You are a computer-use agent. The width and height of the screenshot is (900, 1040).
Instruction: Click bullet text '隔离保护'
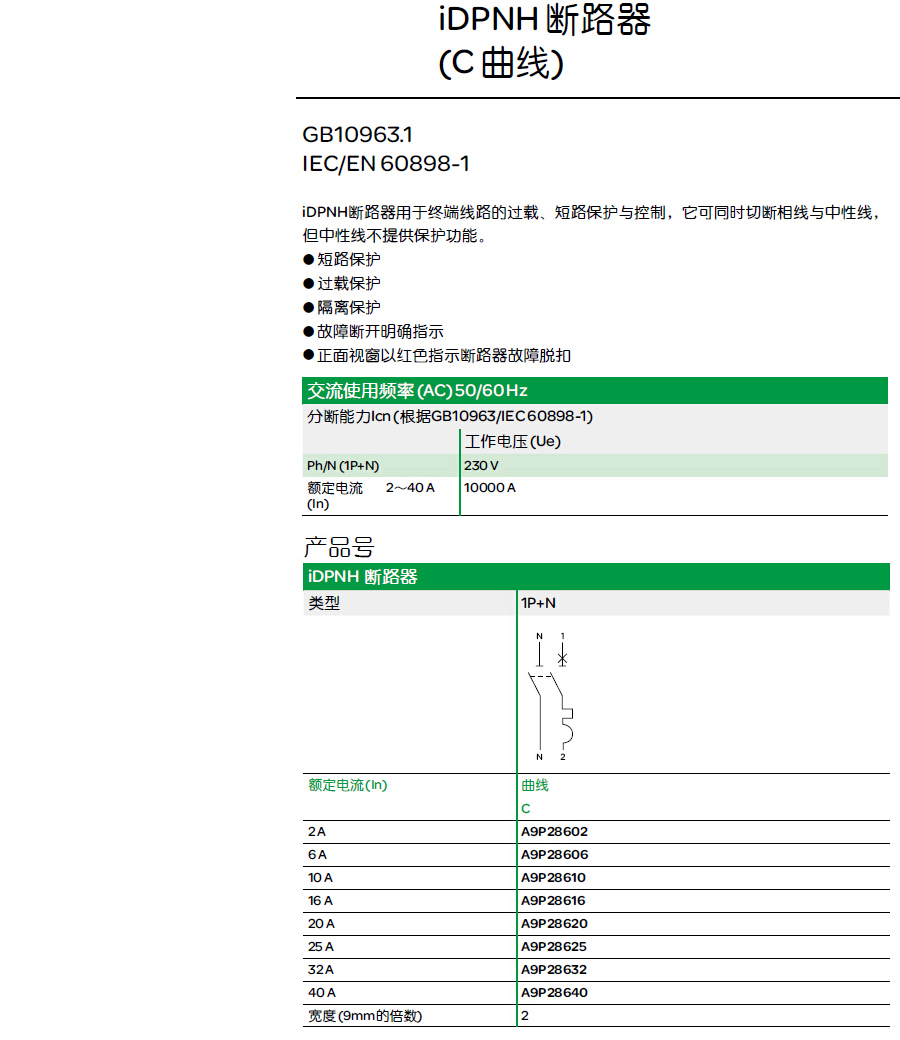point(349,307)
